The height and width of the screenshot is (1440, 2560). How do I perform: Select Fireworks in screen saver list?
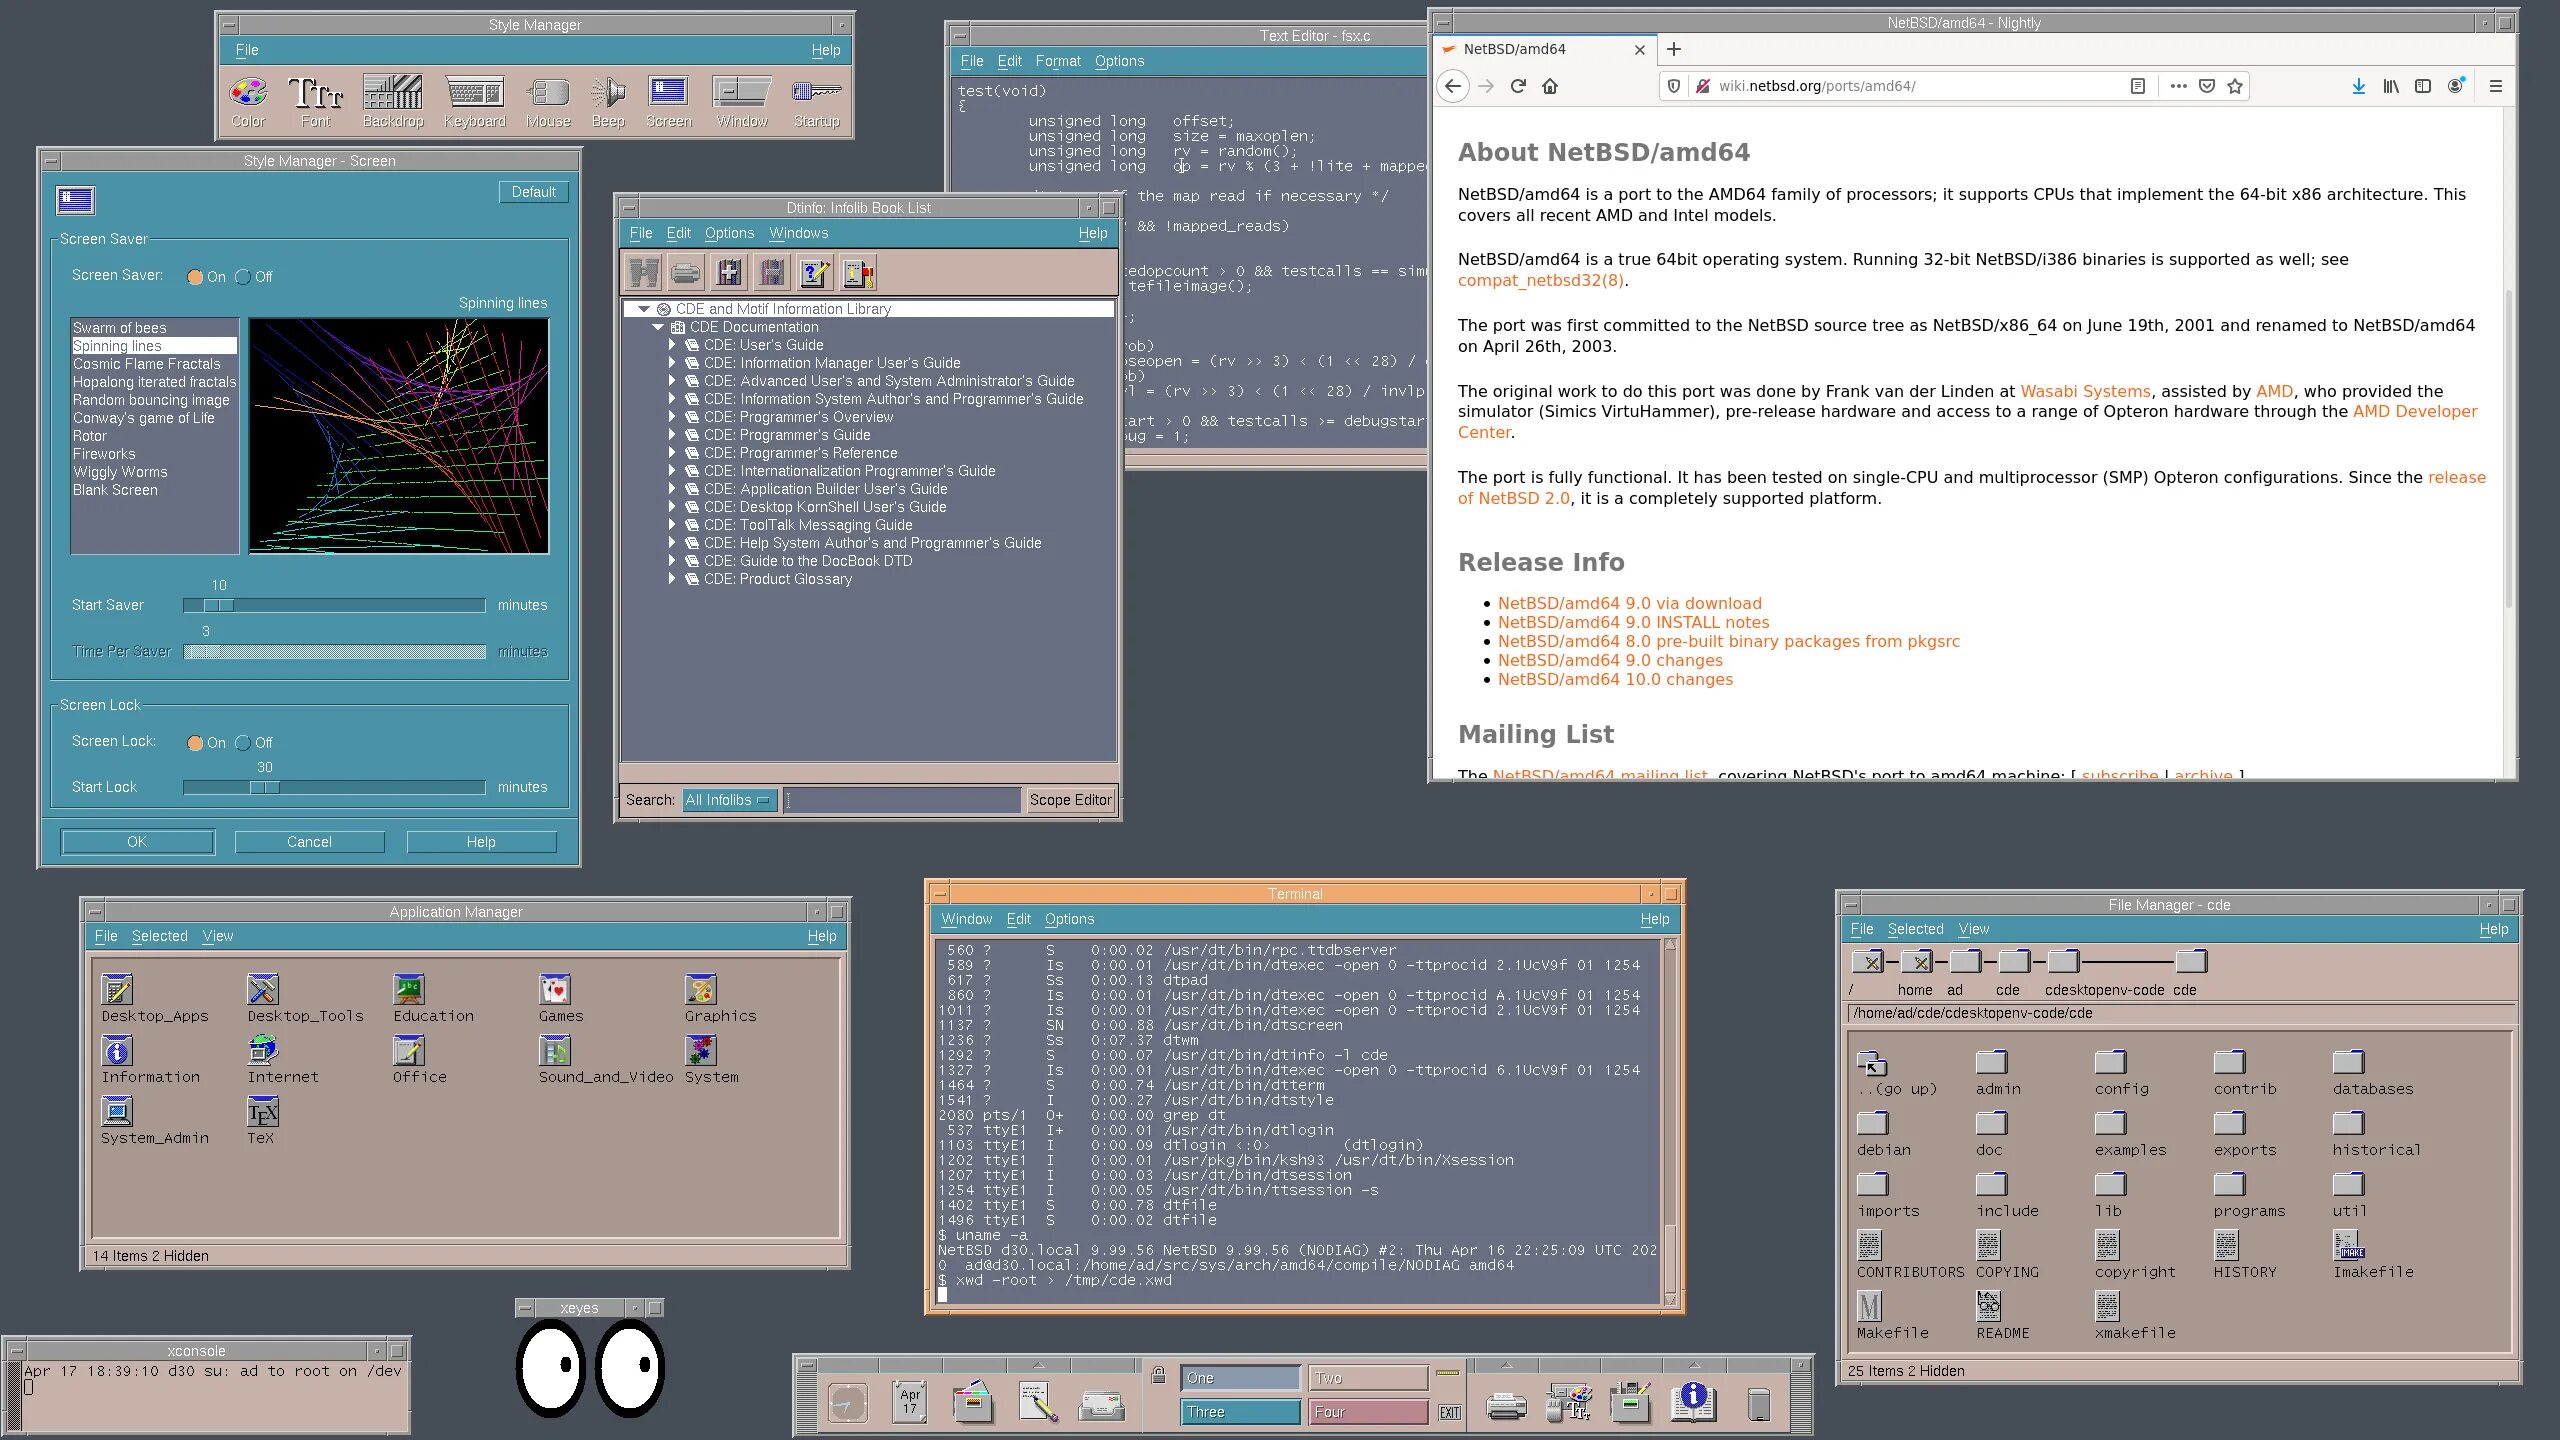[x=154, y=454]
